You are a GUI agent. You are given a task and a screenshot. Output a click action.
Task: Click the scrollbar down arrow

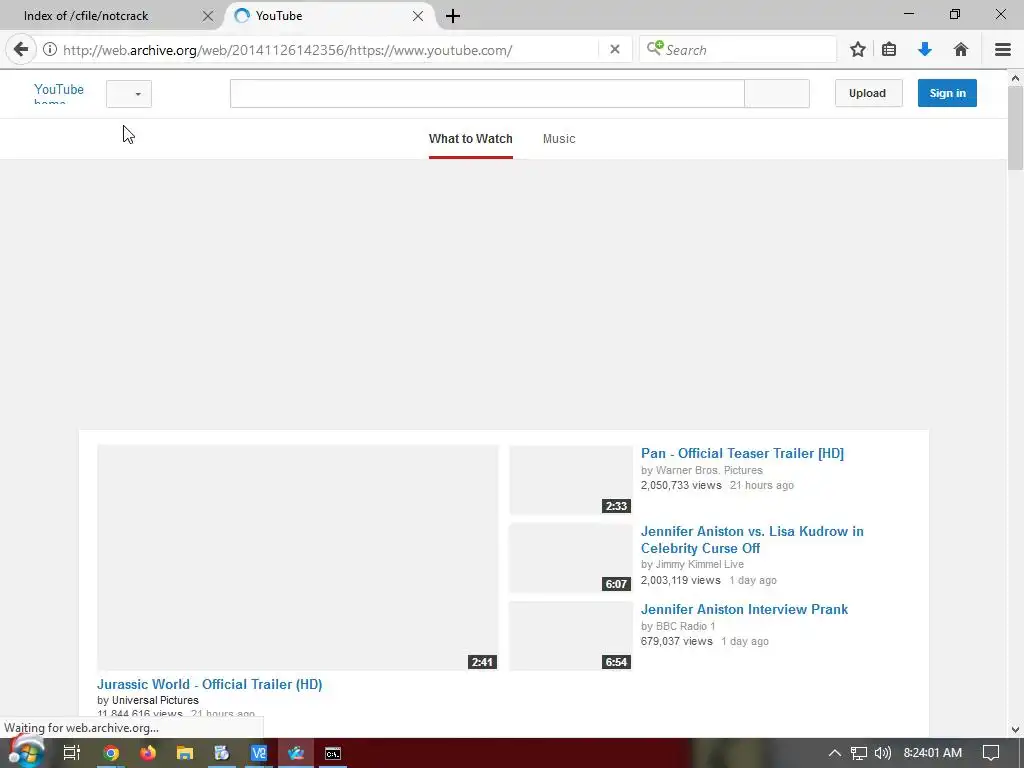click(1016, 729)
